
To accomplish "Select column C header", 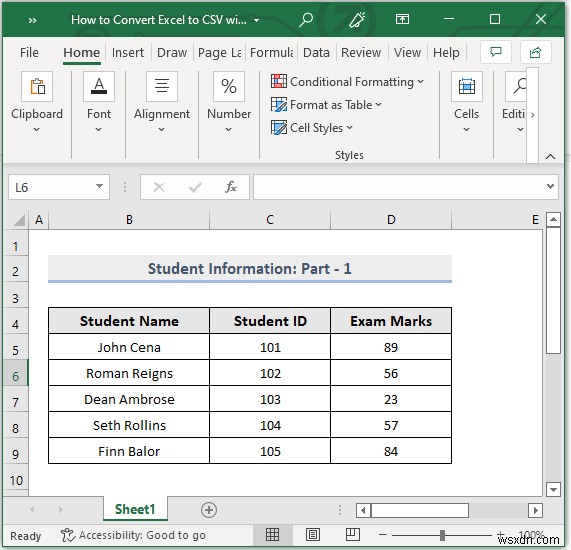I will [270, 220].
